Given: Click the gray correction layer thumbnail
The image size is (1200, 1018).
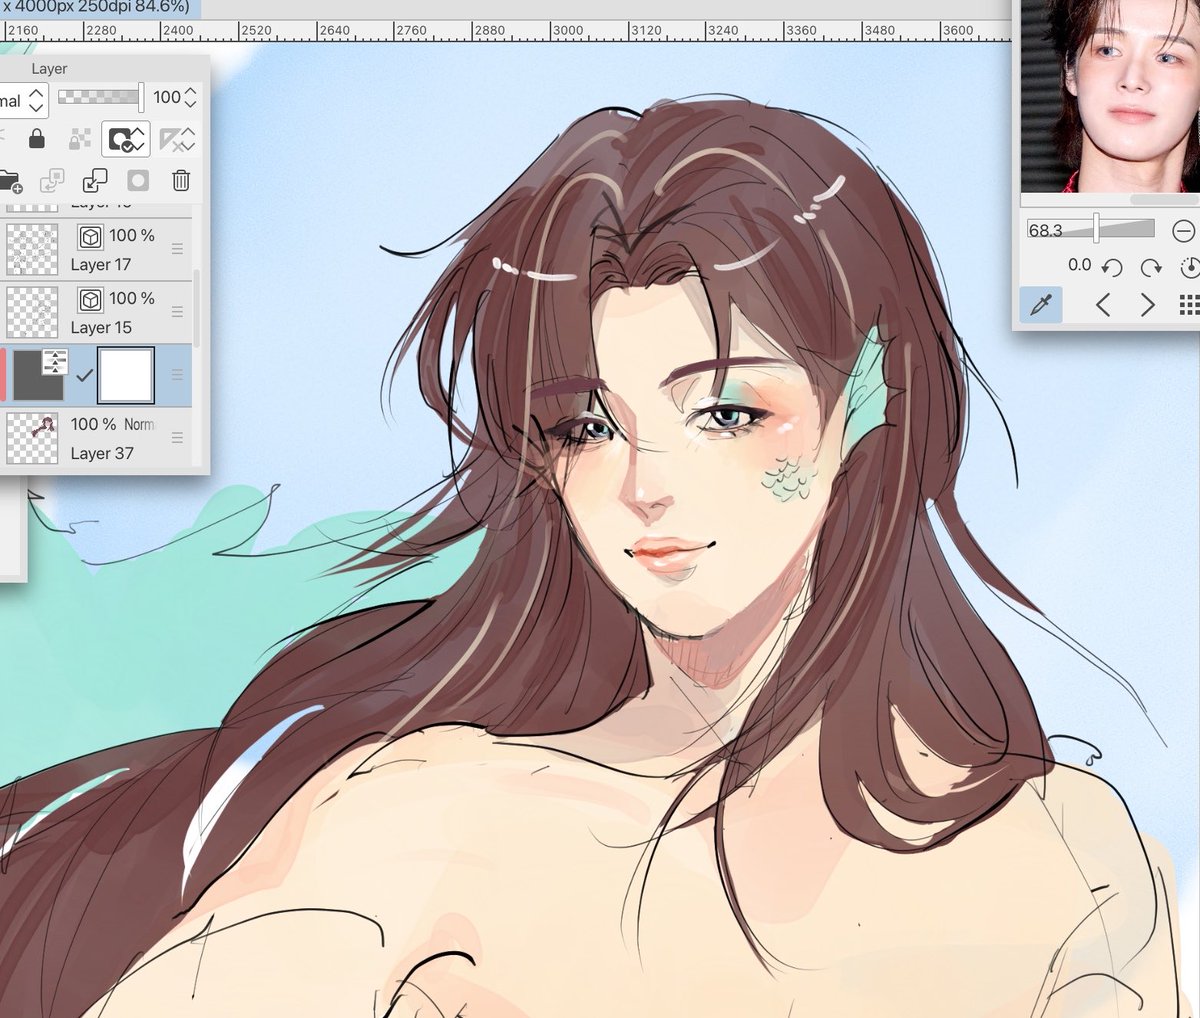Looking at the screenshot, I should (x=38, y=376).
